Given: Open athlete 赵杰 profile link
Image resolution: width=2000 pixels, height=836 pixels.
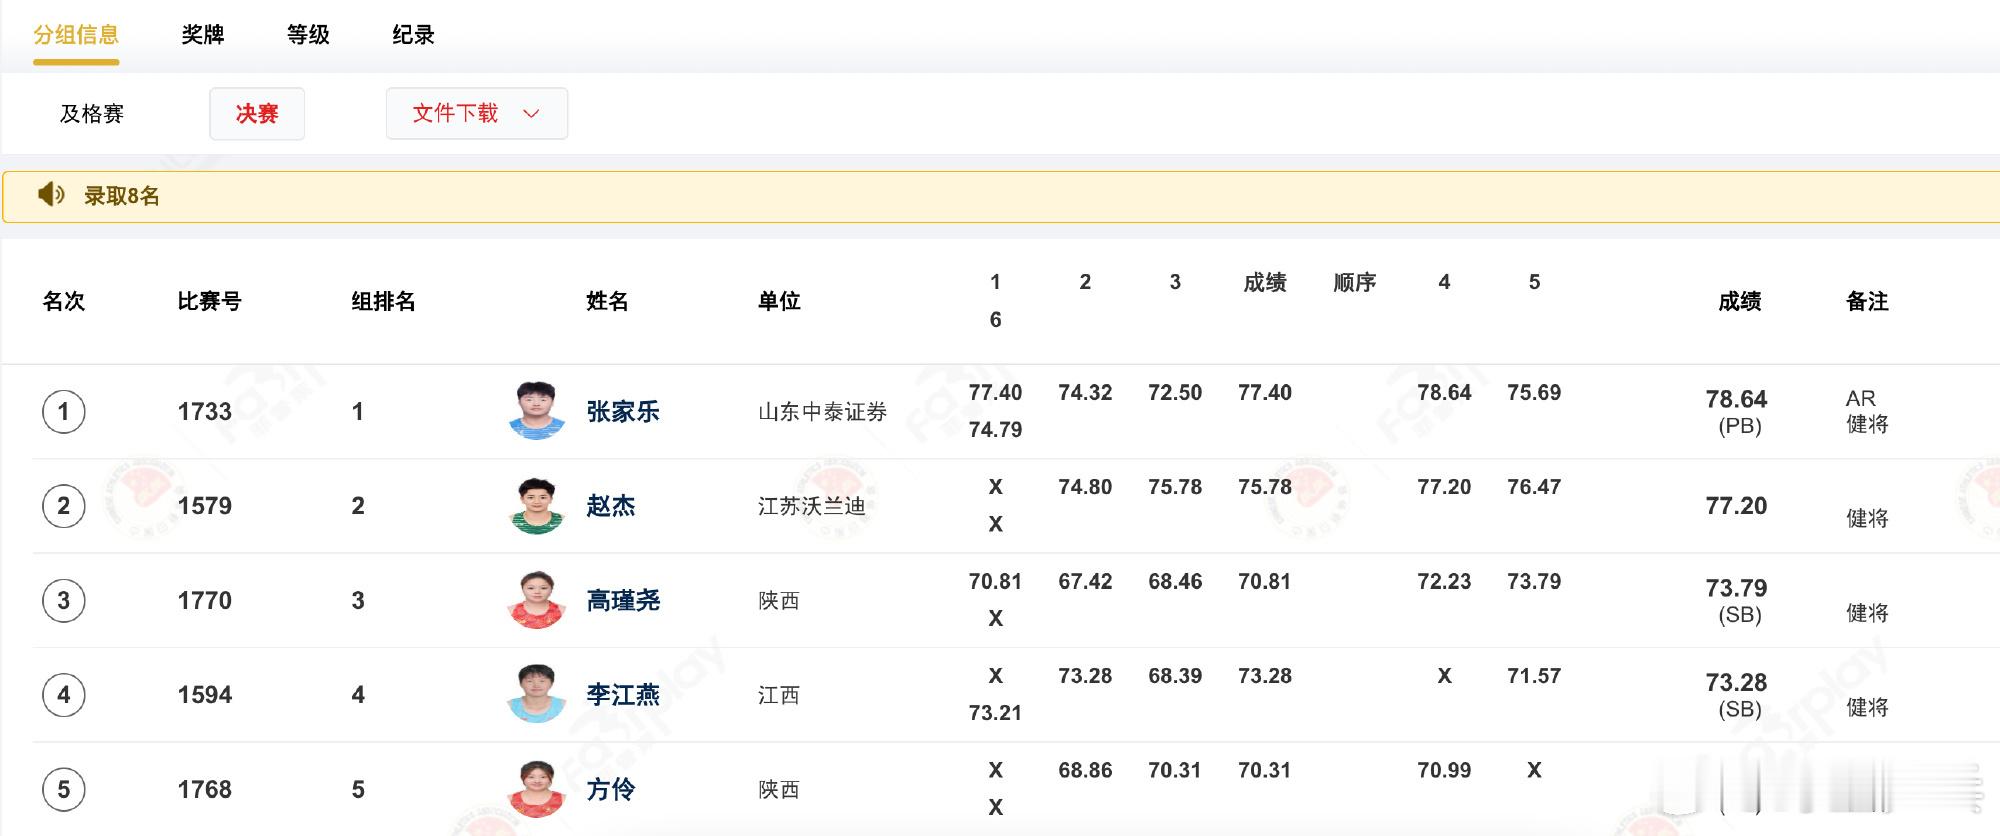Looking at the screenshot, I should 610,506.
